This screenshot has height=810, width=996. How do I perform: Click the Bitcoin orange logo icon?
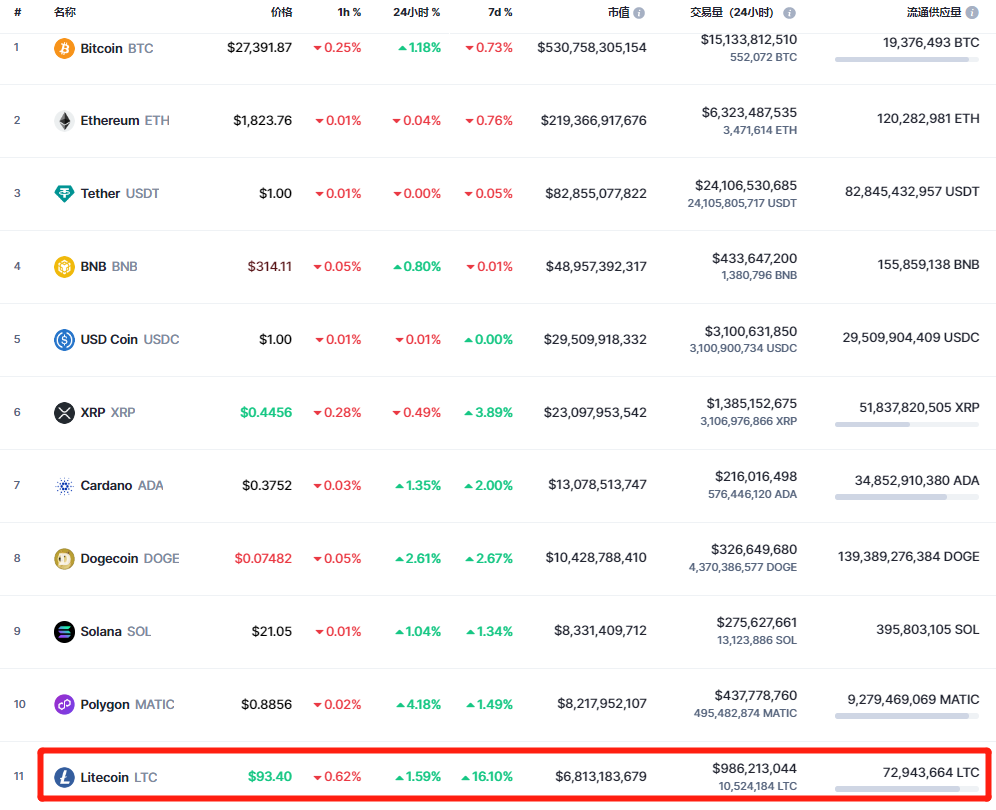click(x=64, y=48)
